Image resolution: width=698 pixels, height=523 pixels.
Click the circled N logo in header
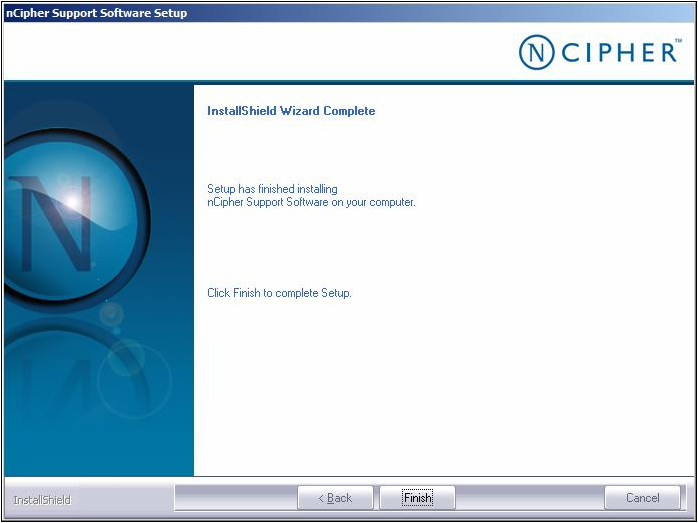[536, 52]
